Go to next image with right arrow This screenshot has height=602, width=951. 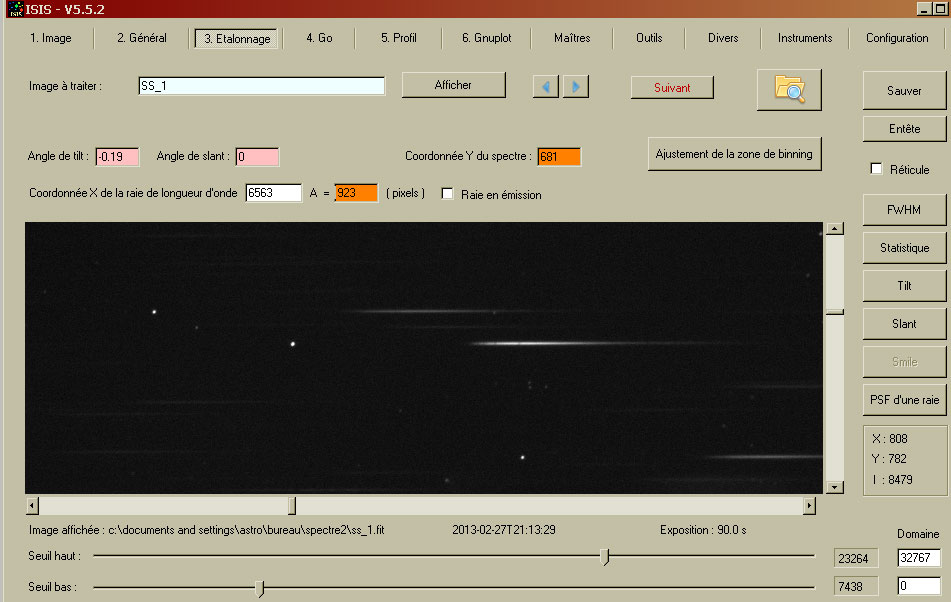tap(576, 87)
